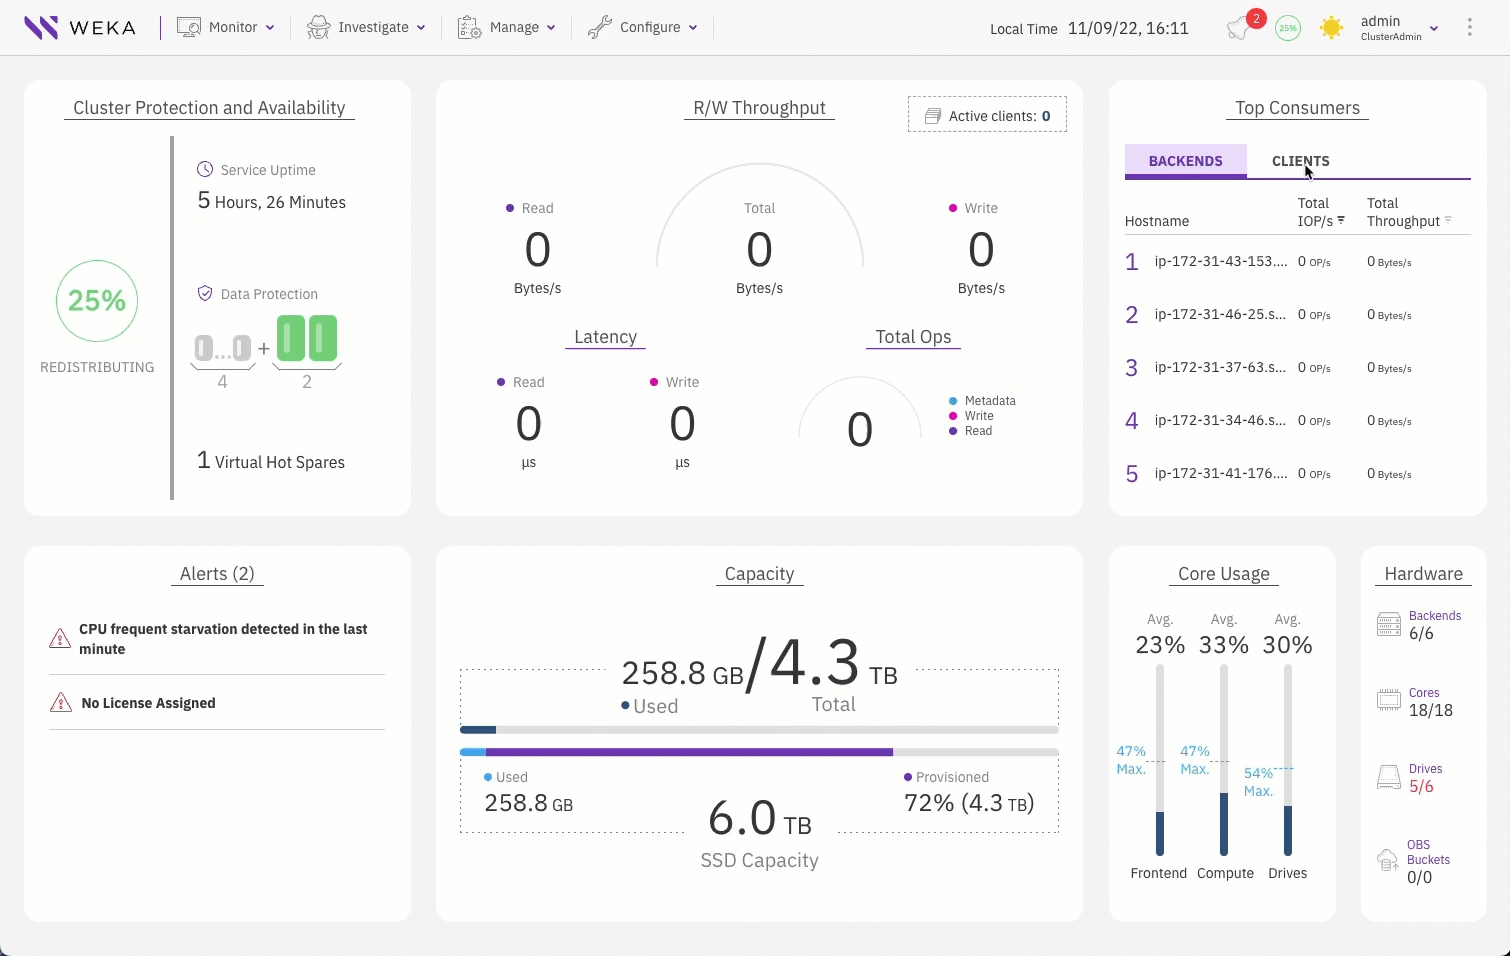Click the Backends server icon in Hardware
Image resolution: width=1510 pixels, height=956 pixels.
1389,624
